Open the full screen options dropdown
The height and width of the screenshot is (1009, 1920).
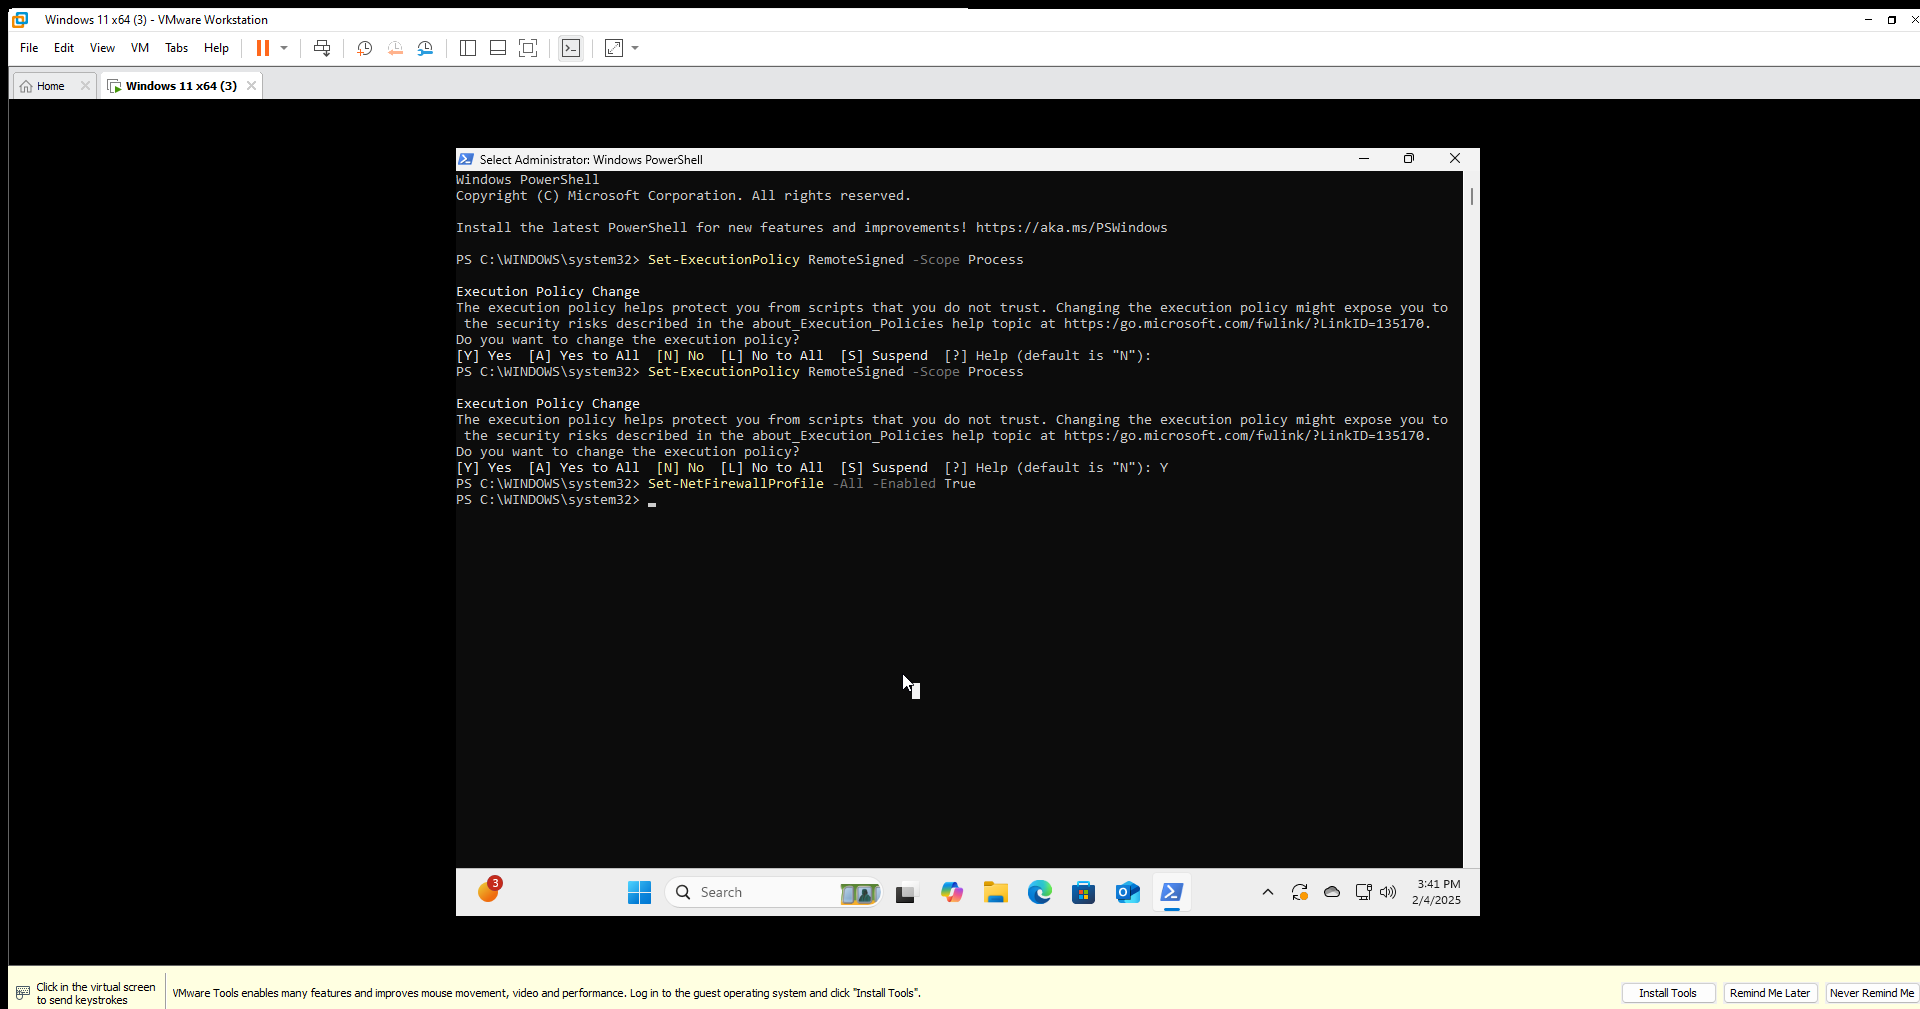pos(634,47)
